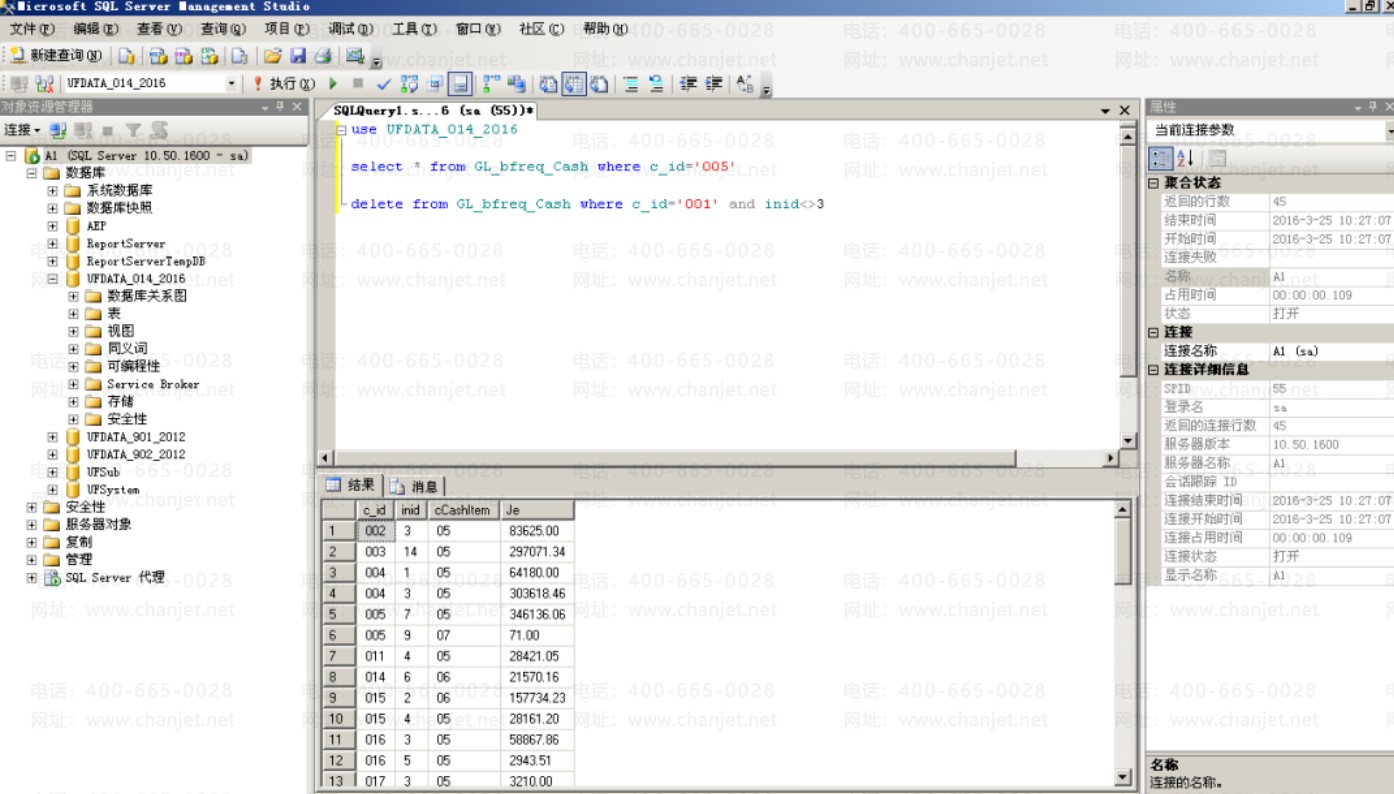The image size is (1394, 794).
Task: Click Comment out selected lines icon
Action: pos(631,84)
